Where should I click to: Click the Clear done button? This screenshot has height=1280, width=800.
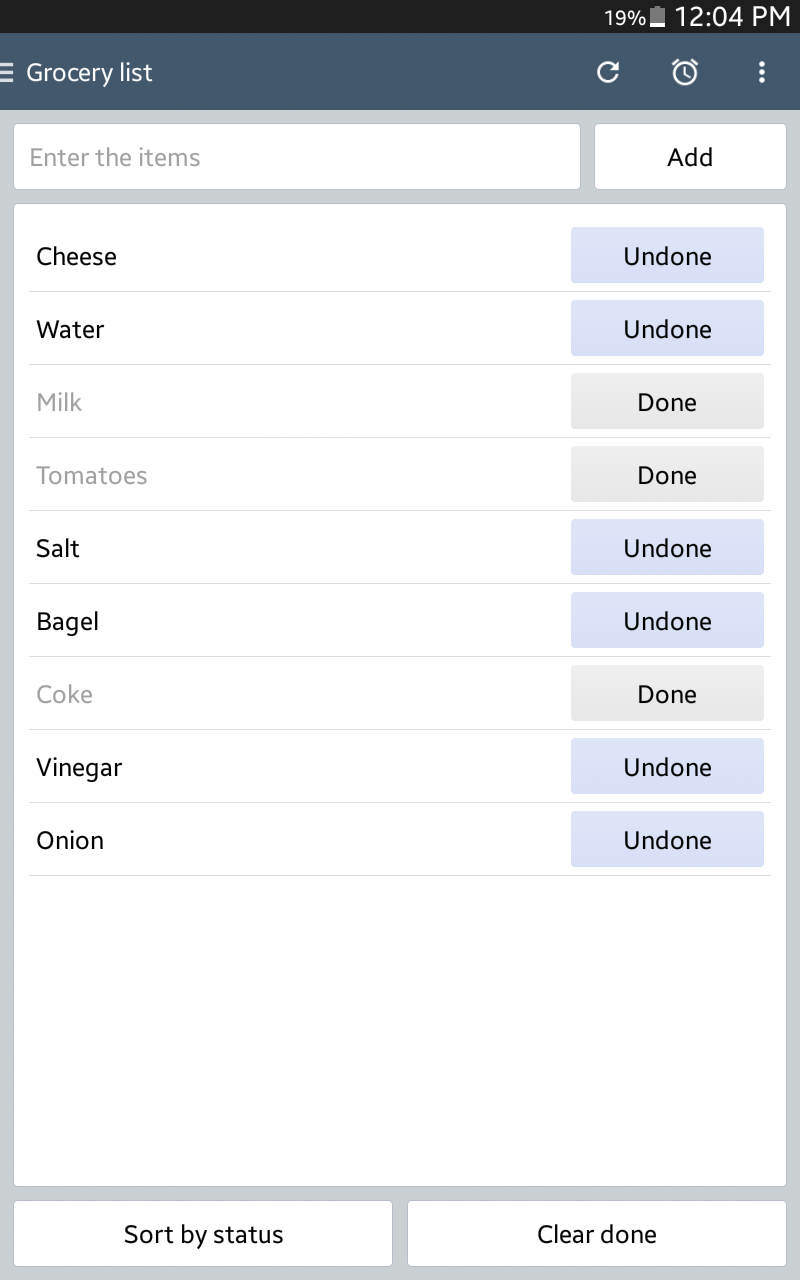(x=597, y=1234)
